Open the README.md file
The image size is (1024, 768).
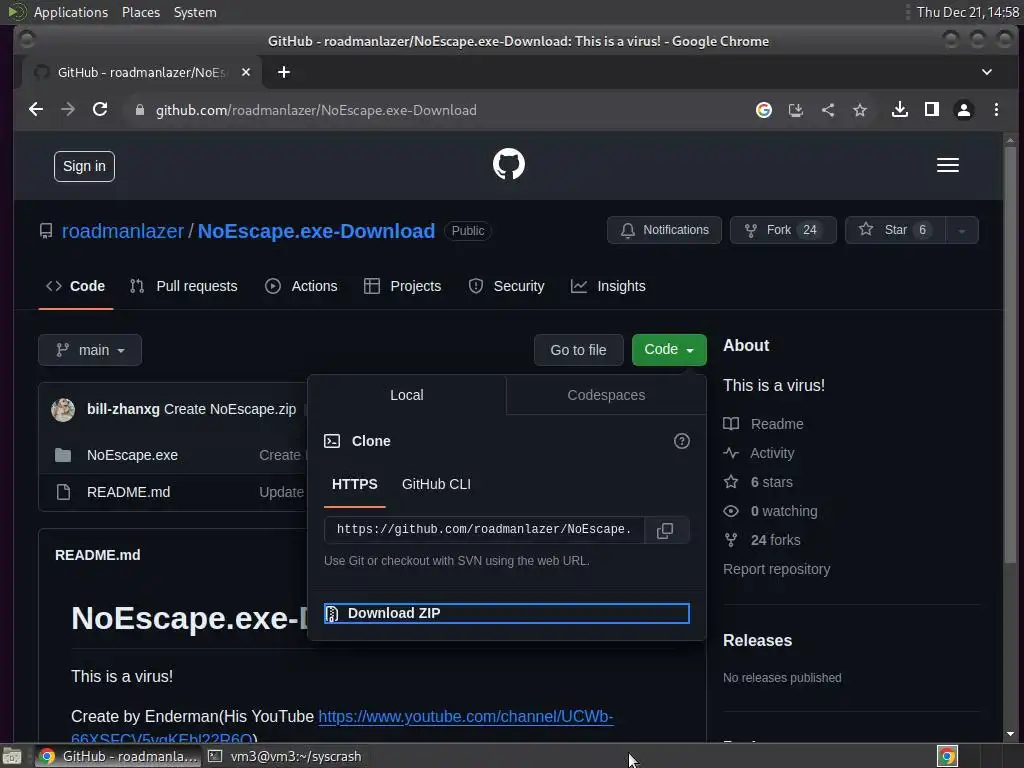pos(129,492)
